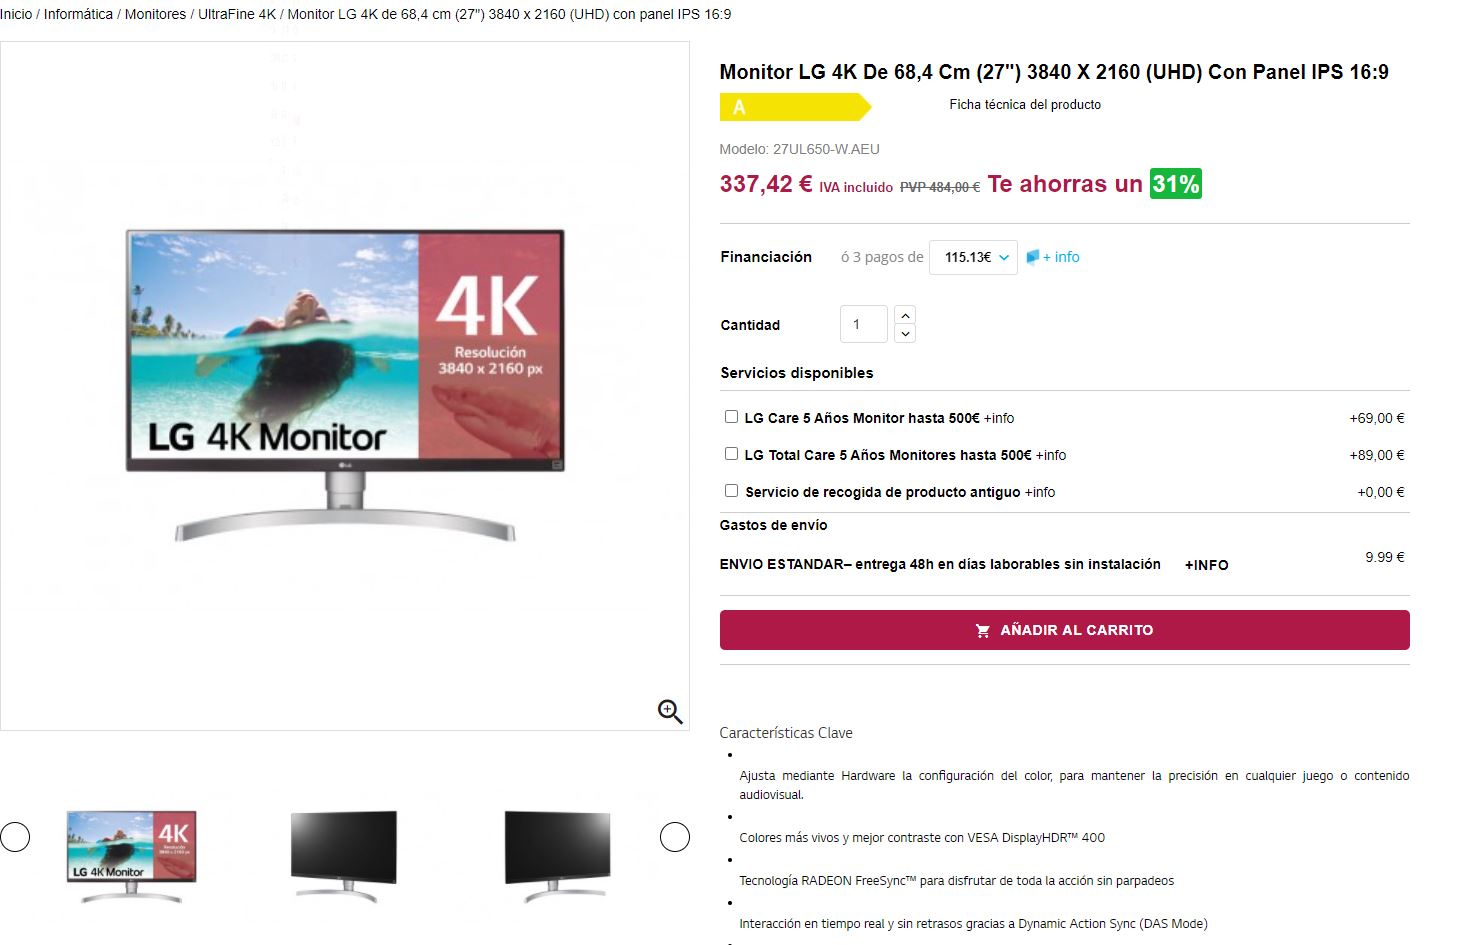Click the Cantidad quantity input field
This screenshot has width=1472, height=945.
click(x=864, y=324)
